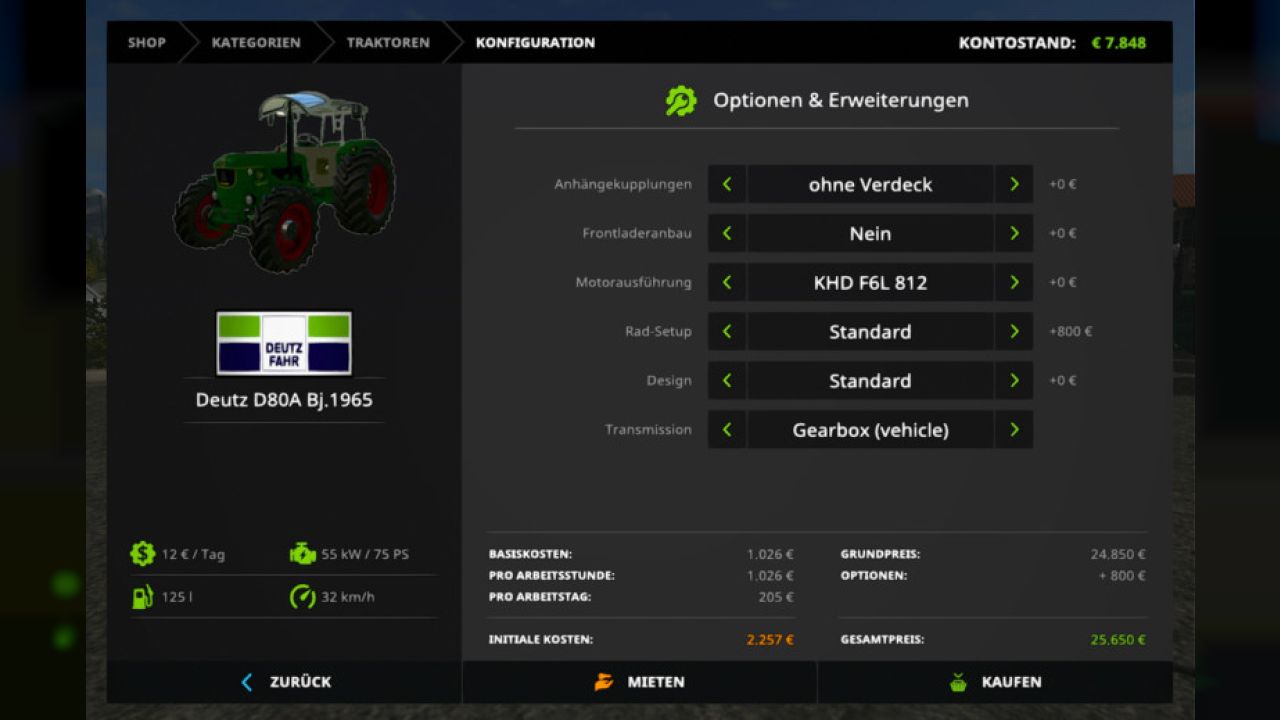The height and width of the screenshot is (720, 1280).
Task: Open TRAKTOREN breadcrumb
Action: (388, 42)
